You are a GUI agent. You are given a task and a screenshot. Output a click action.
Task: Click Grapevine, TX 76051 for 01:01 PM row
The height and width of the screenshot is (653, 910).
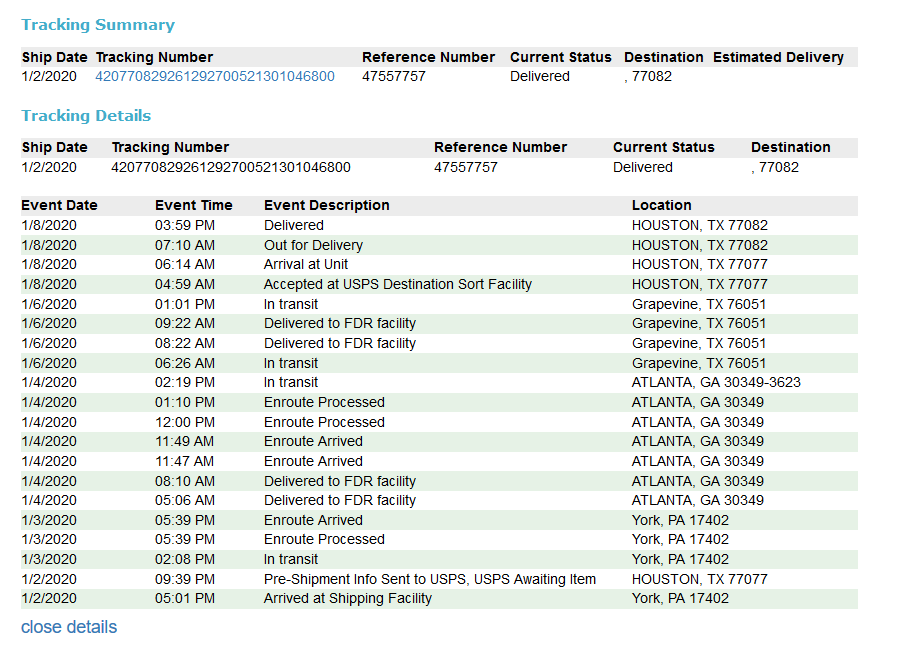point(699,304)
